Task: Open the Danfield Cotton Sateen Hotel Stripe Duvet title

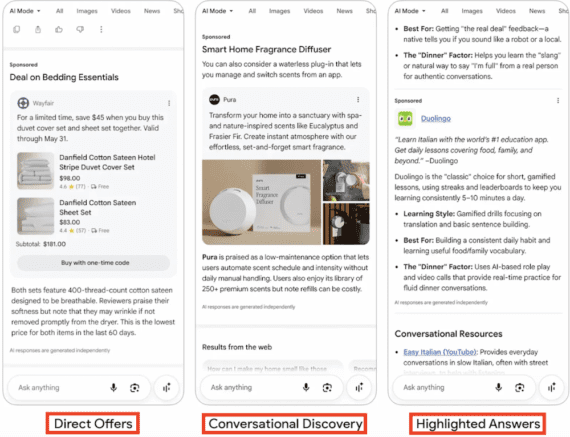Action: coord(107,162)
